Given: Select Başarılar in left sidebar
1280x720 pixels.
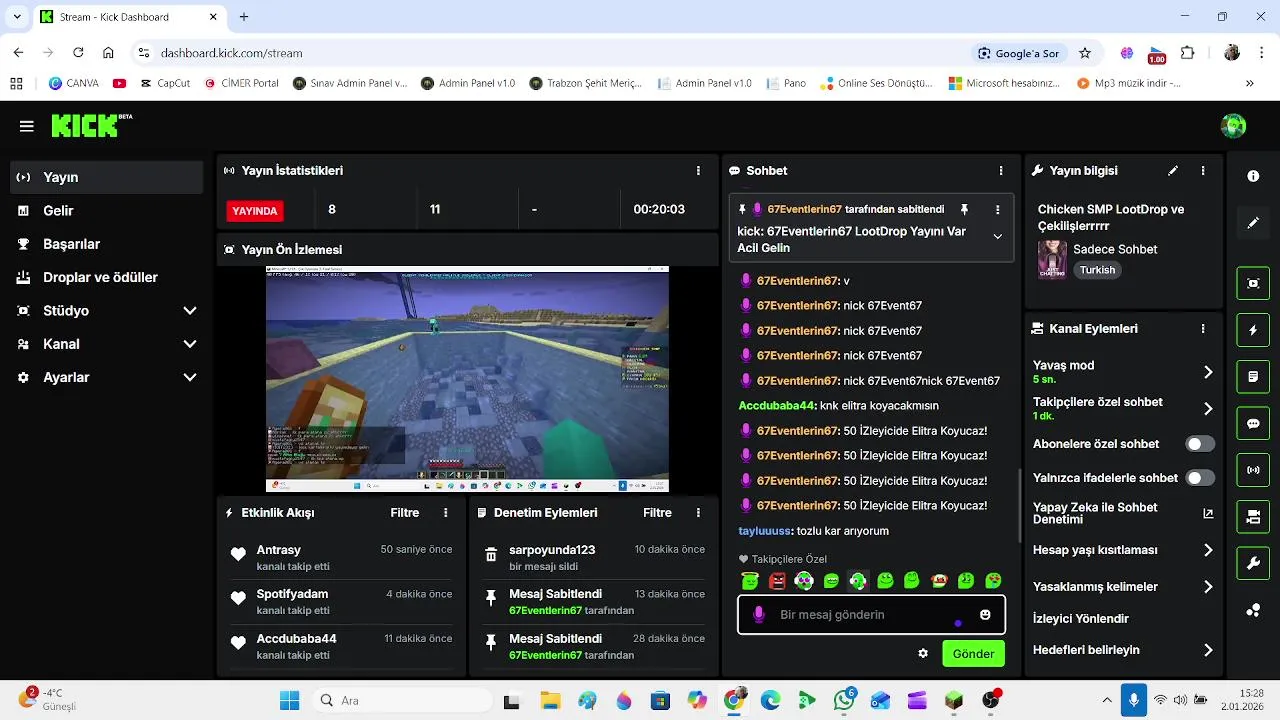Looking at the screenshot, I should 105,244.
